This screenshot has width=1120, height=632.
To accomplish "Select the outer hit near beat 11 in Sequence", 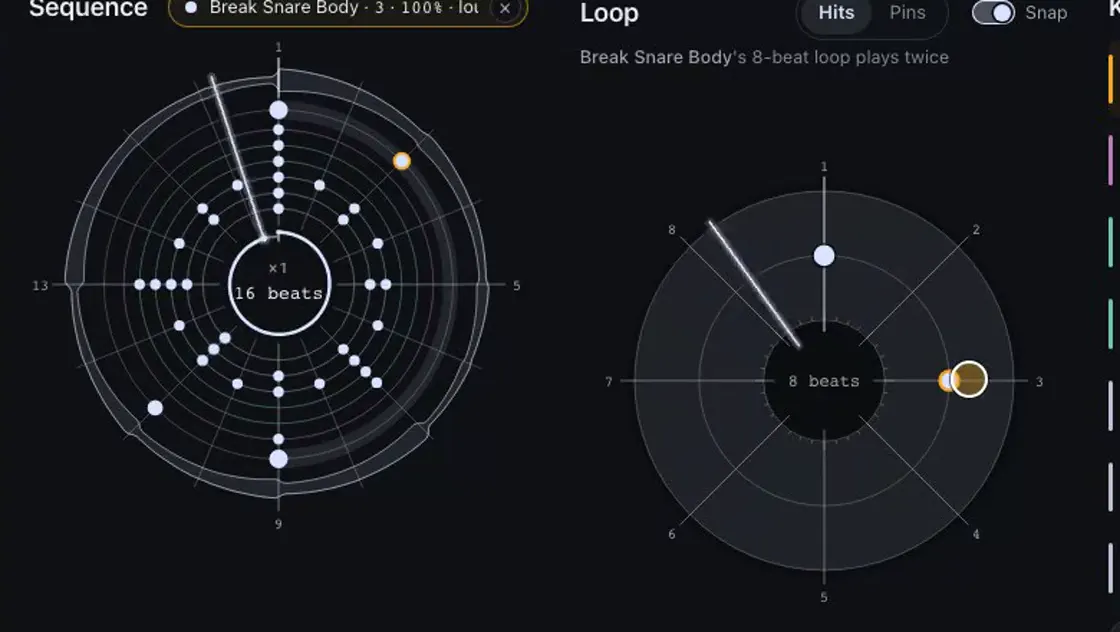I will coord(155,408).
